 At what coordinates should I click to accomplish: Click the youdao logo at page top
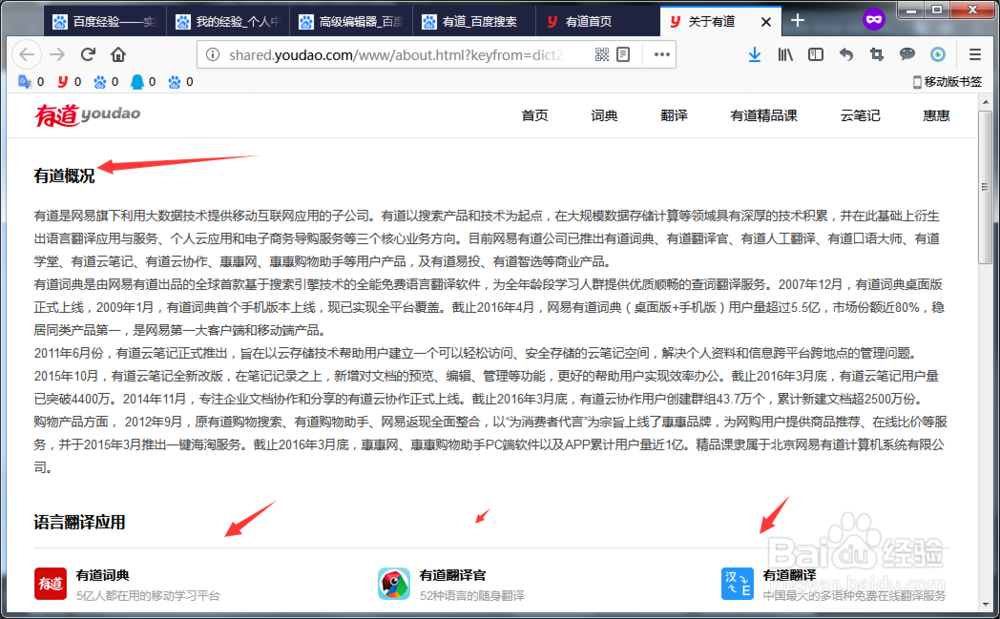(x=87, y=115)
